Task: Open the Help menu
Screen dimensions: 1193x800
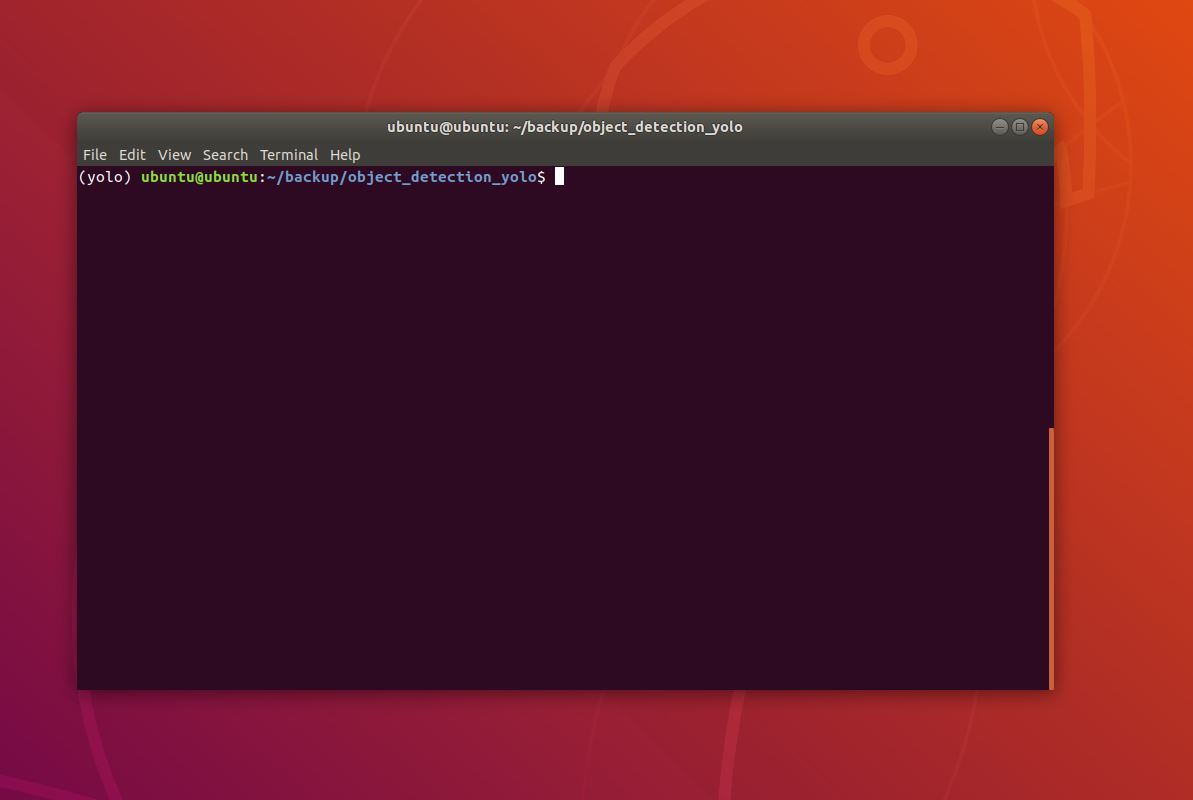Action: 345,155
